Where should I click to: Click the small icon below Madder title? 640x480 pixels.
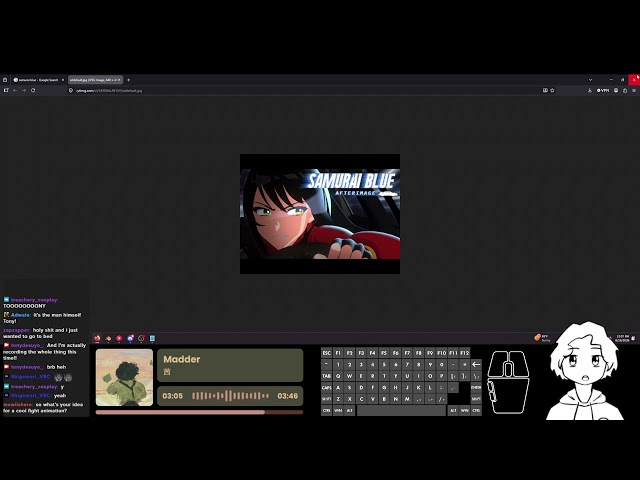pyautogui.click(x=167, y=371)
